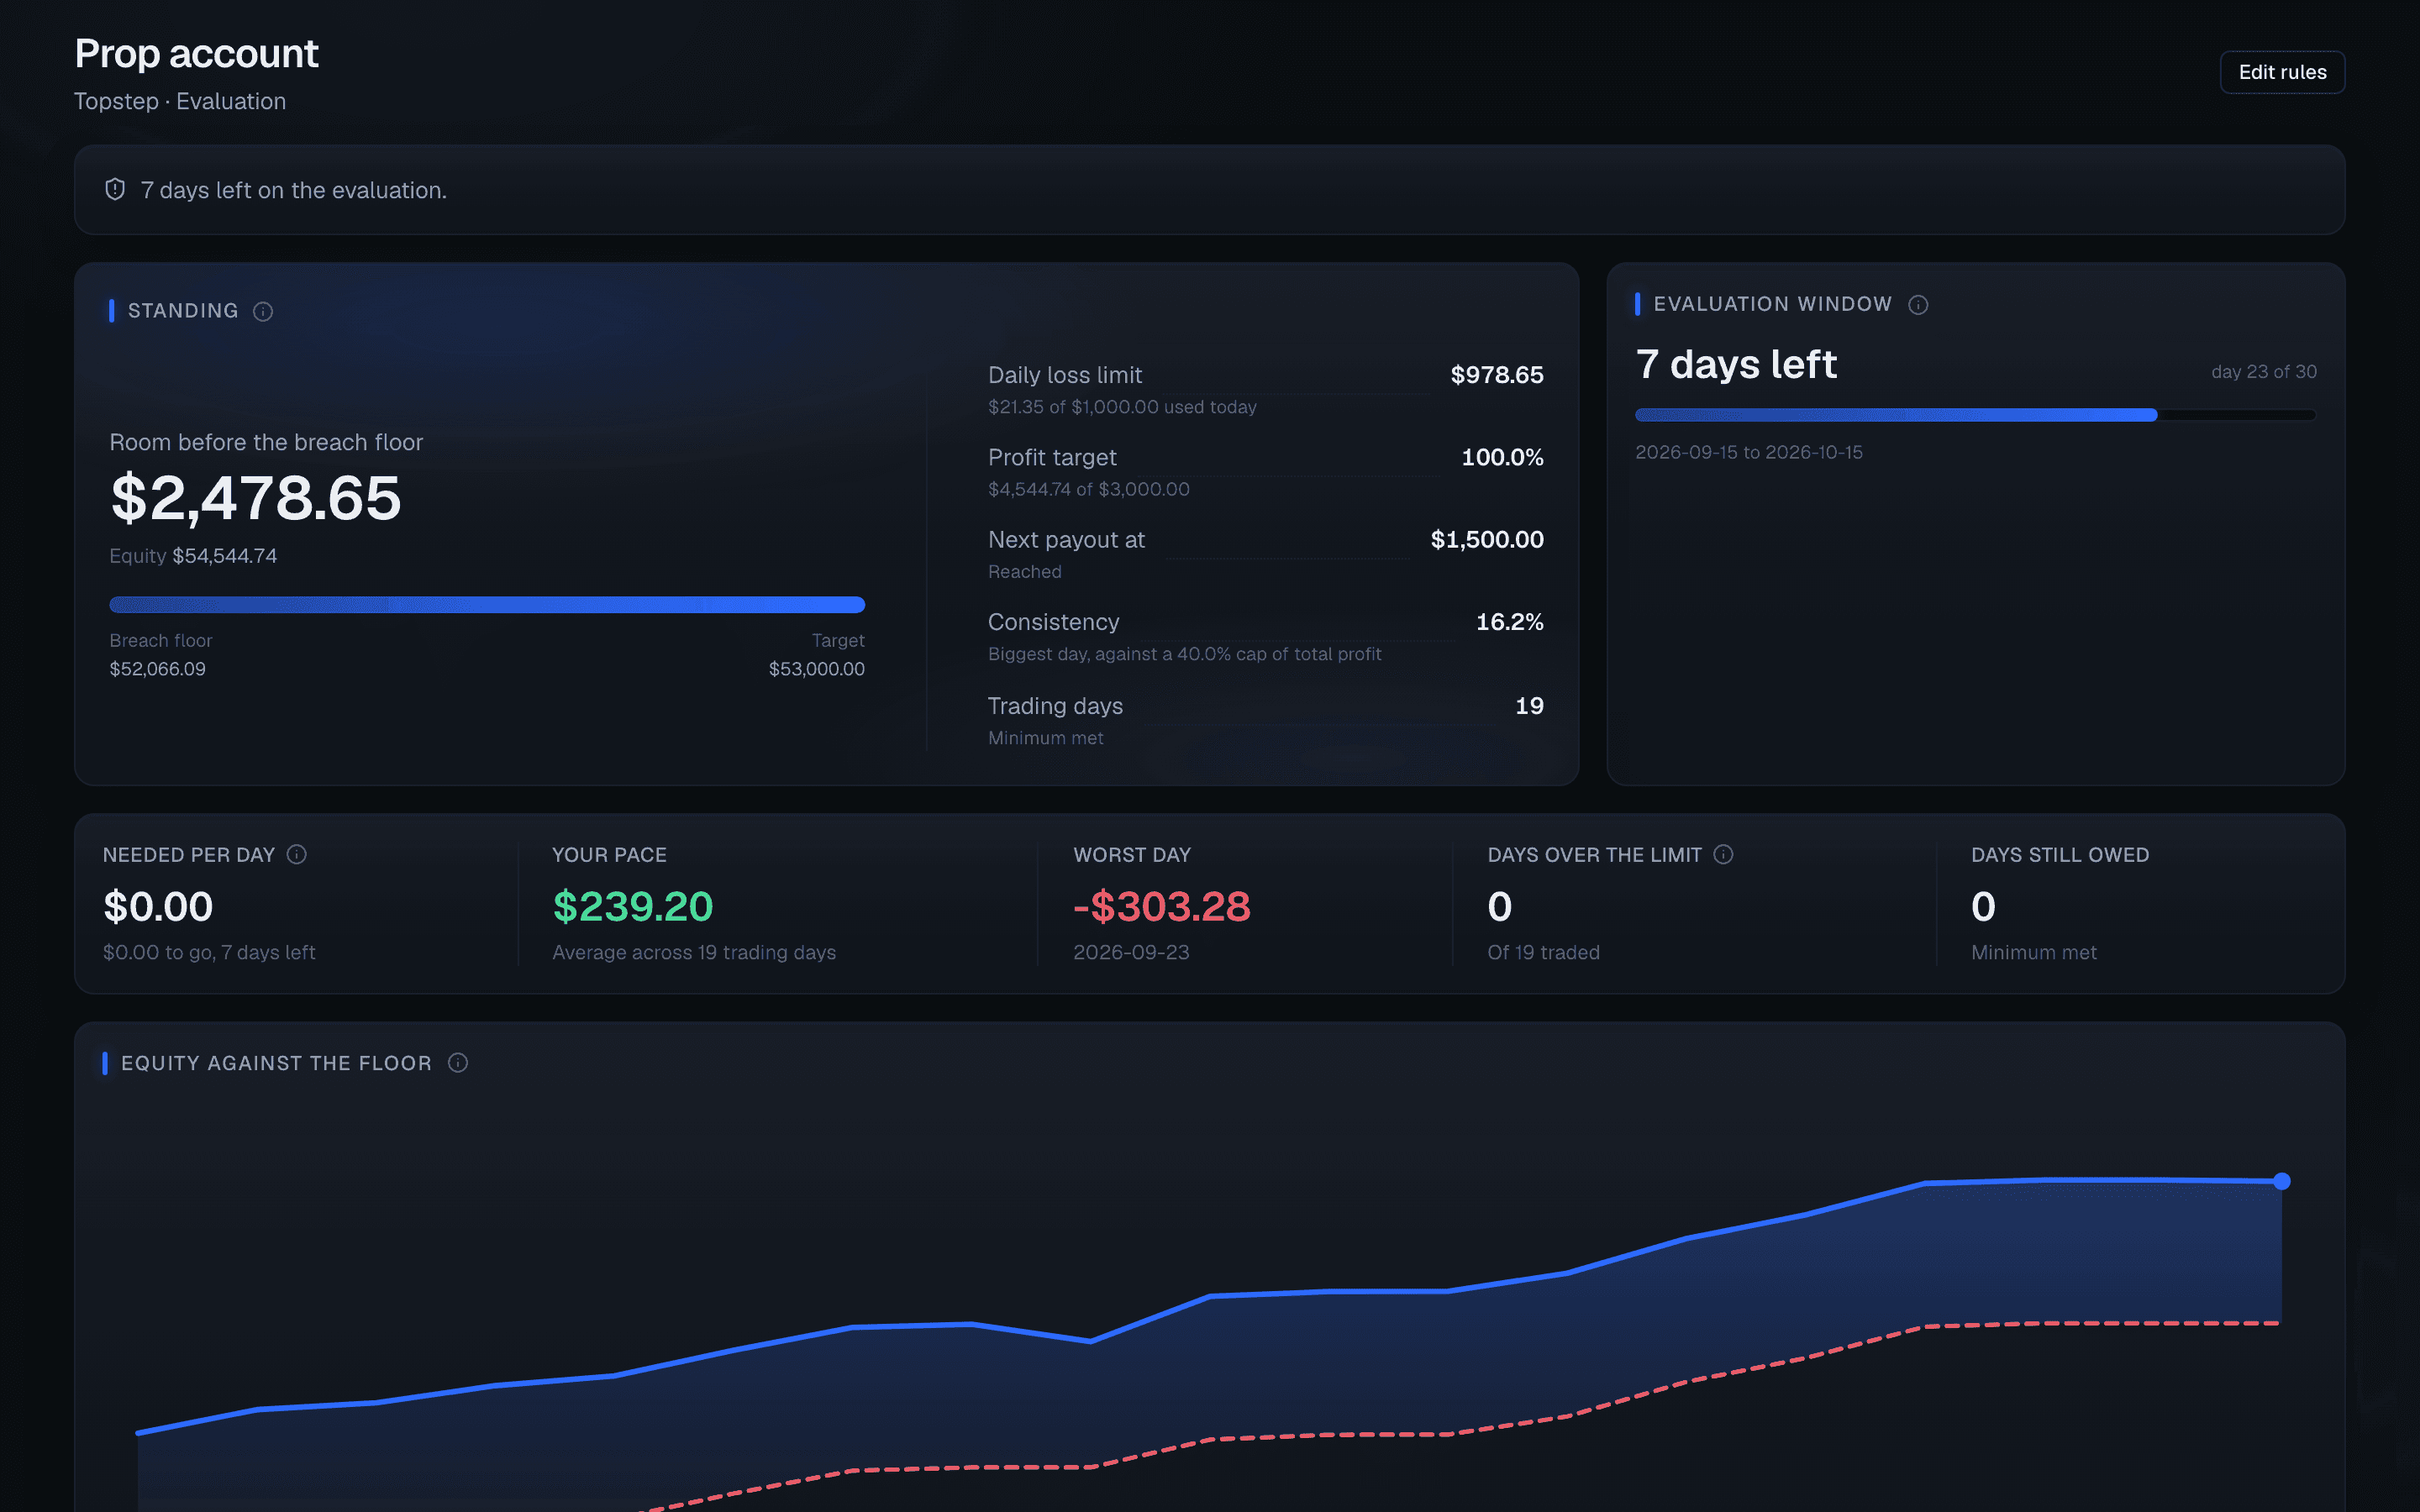Click the Equity $54,544.74 value
The height and width of the screenshot is (1512, 2420).
pos(224,556)
